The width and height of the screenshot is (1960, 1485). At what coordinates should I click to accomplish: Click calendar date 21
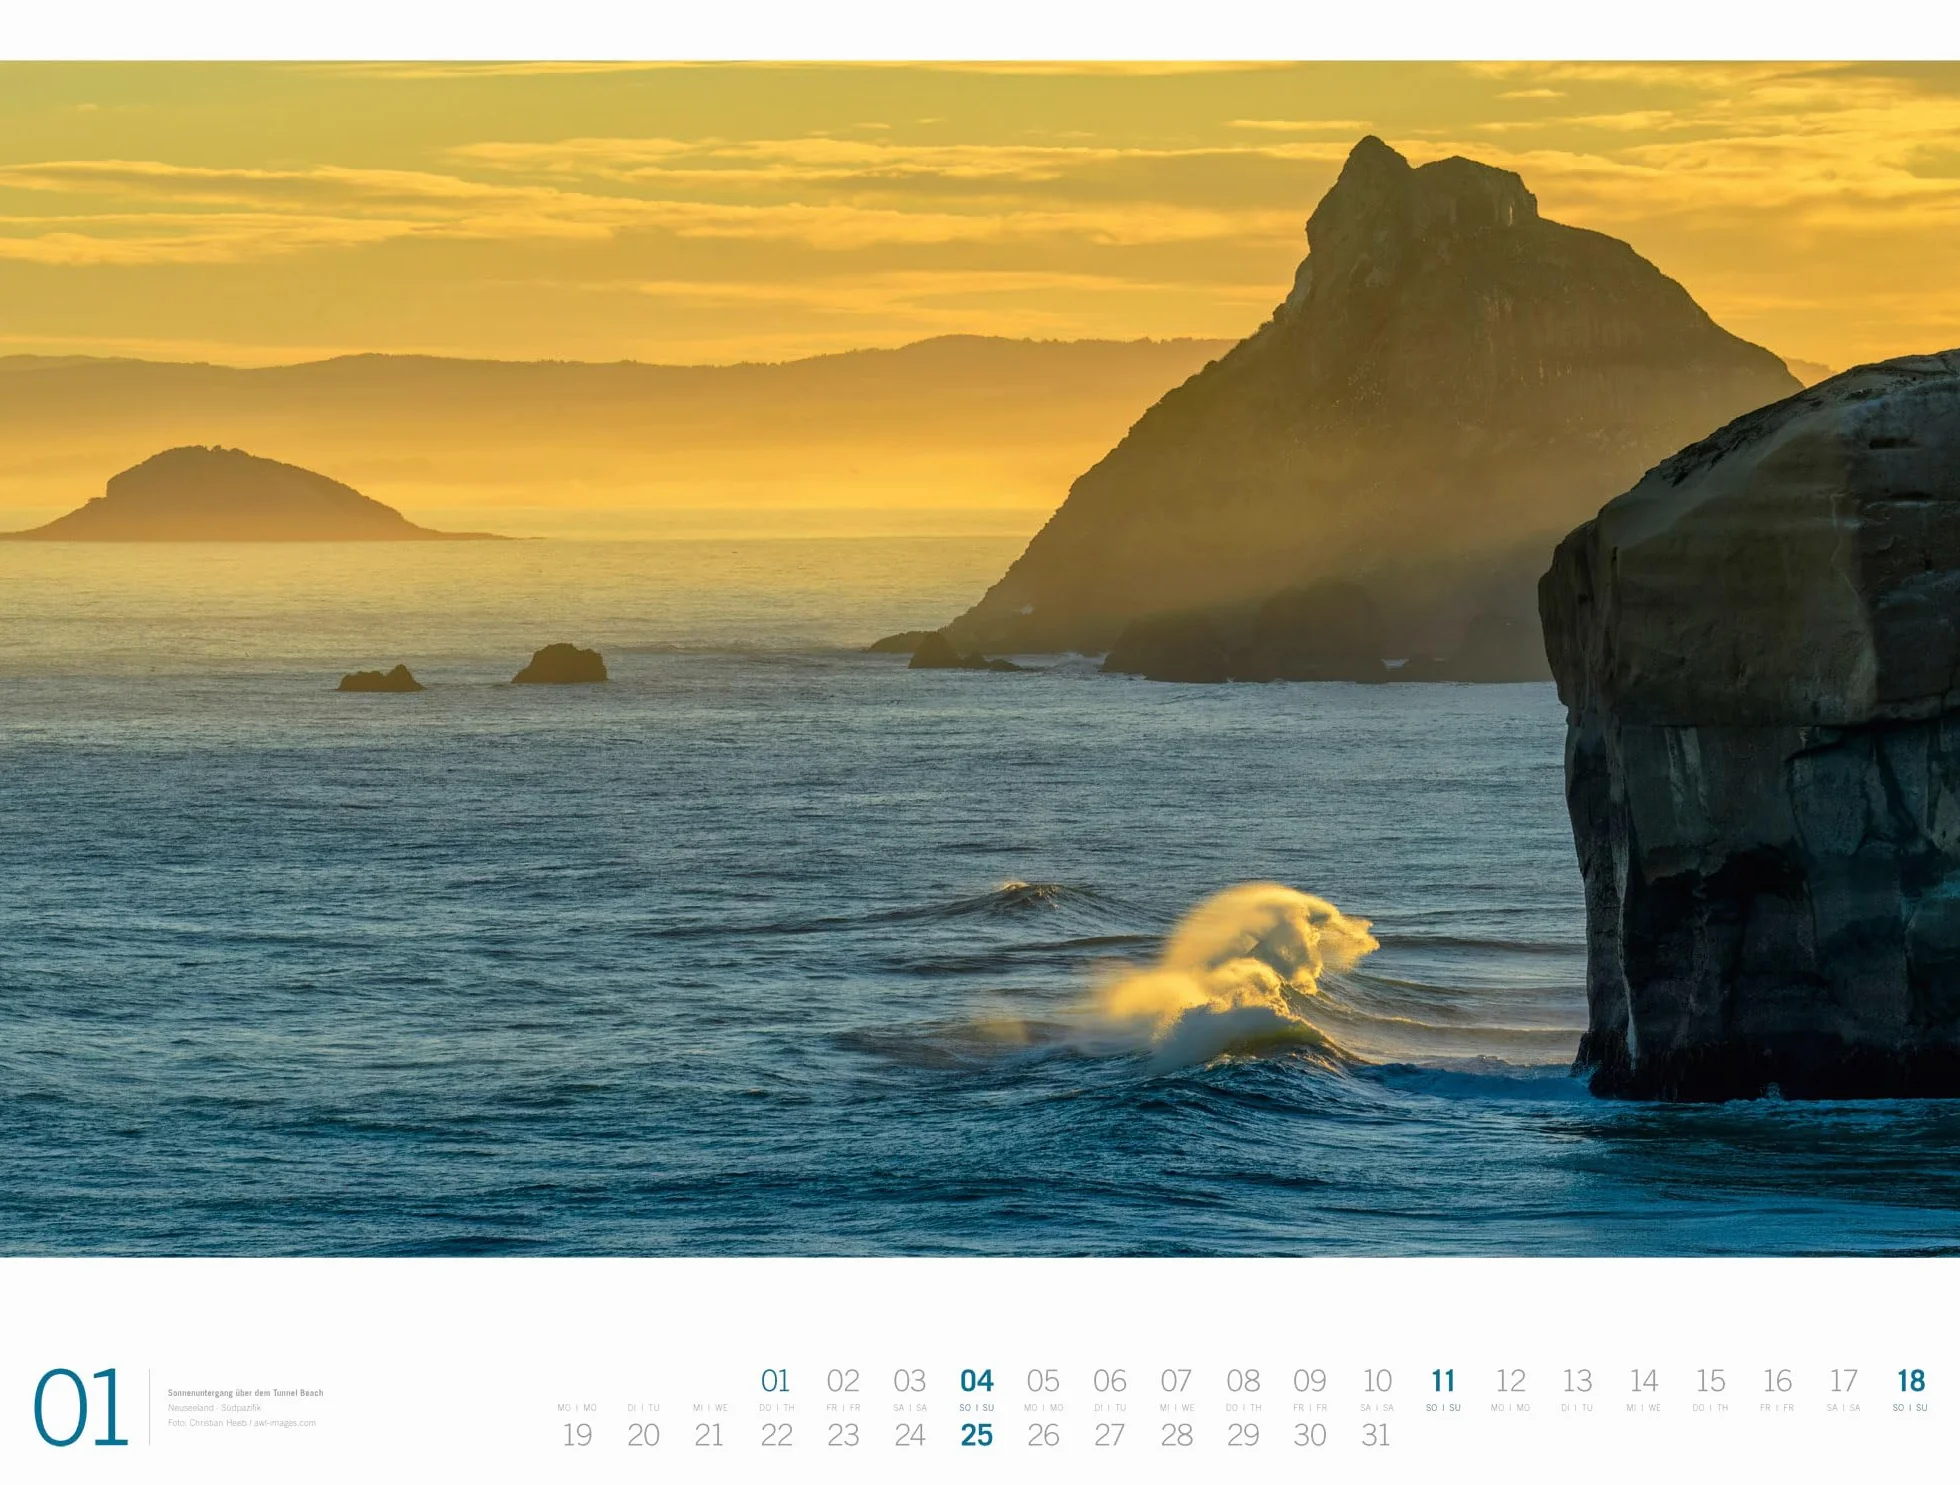[x=709, y=1435]
